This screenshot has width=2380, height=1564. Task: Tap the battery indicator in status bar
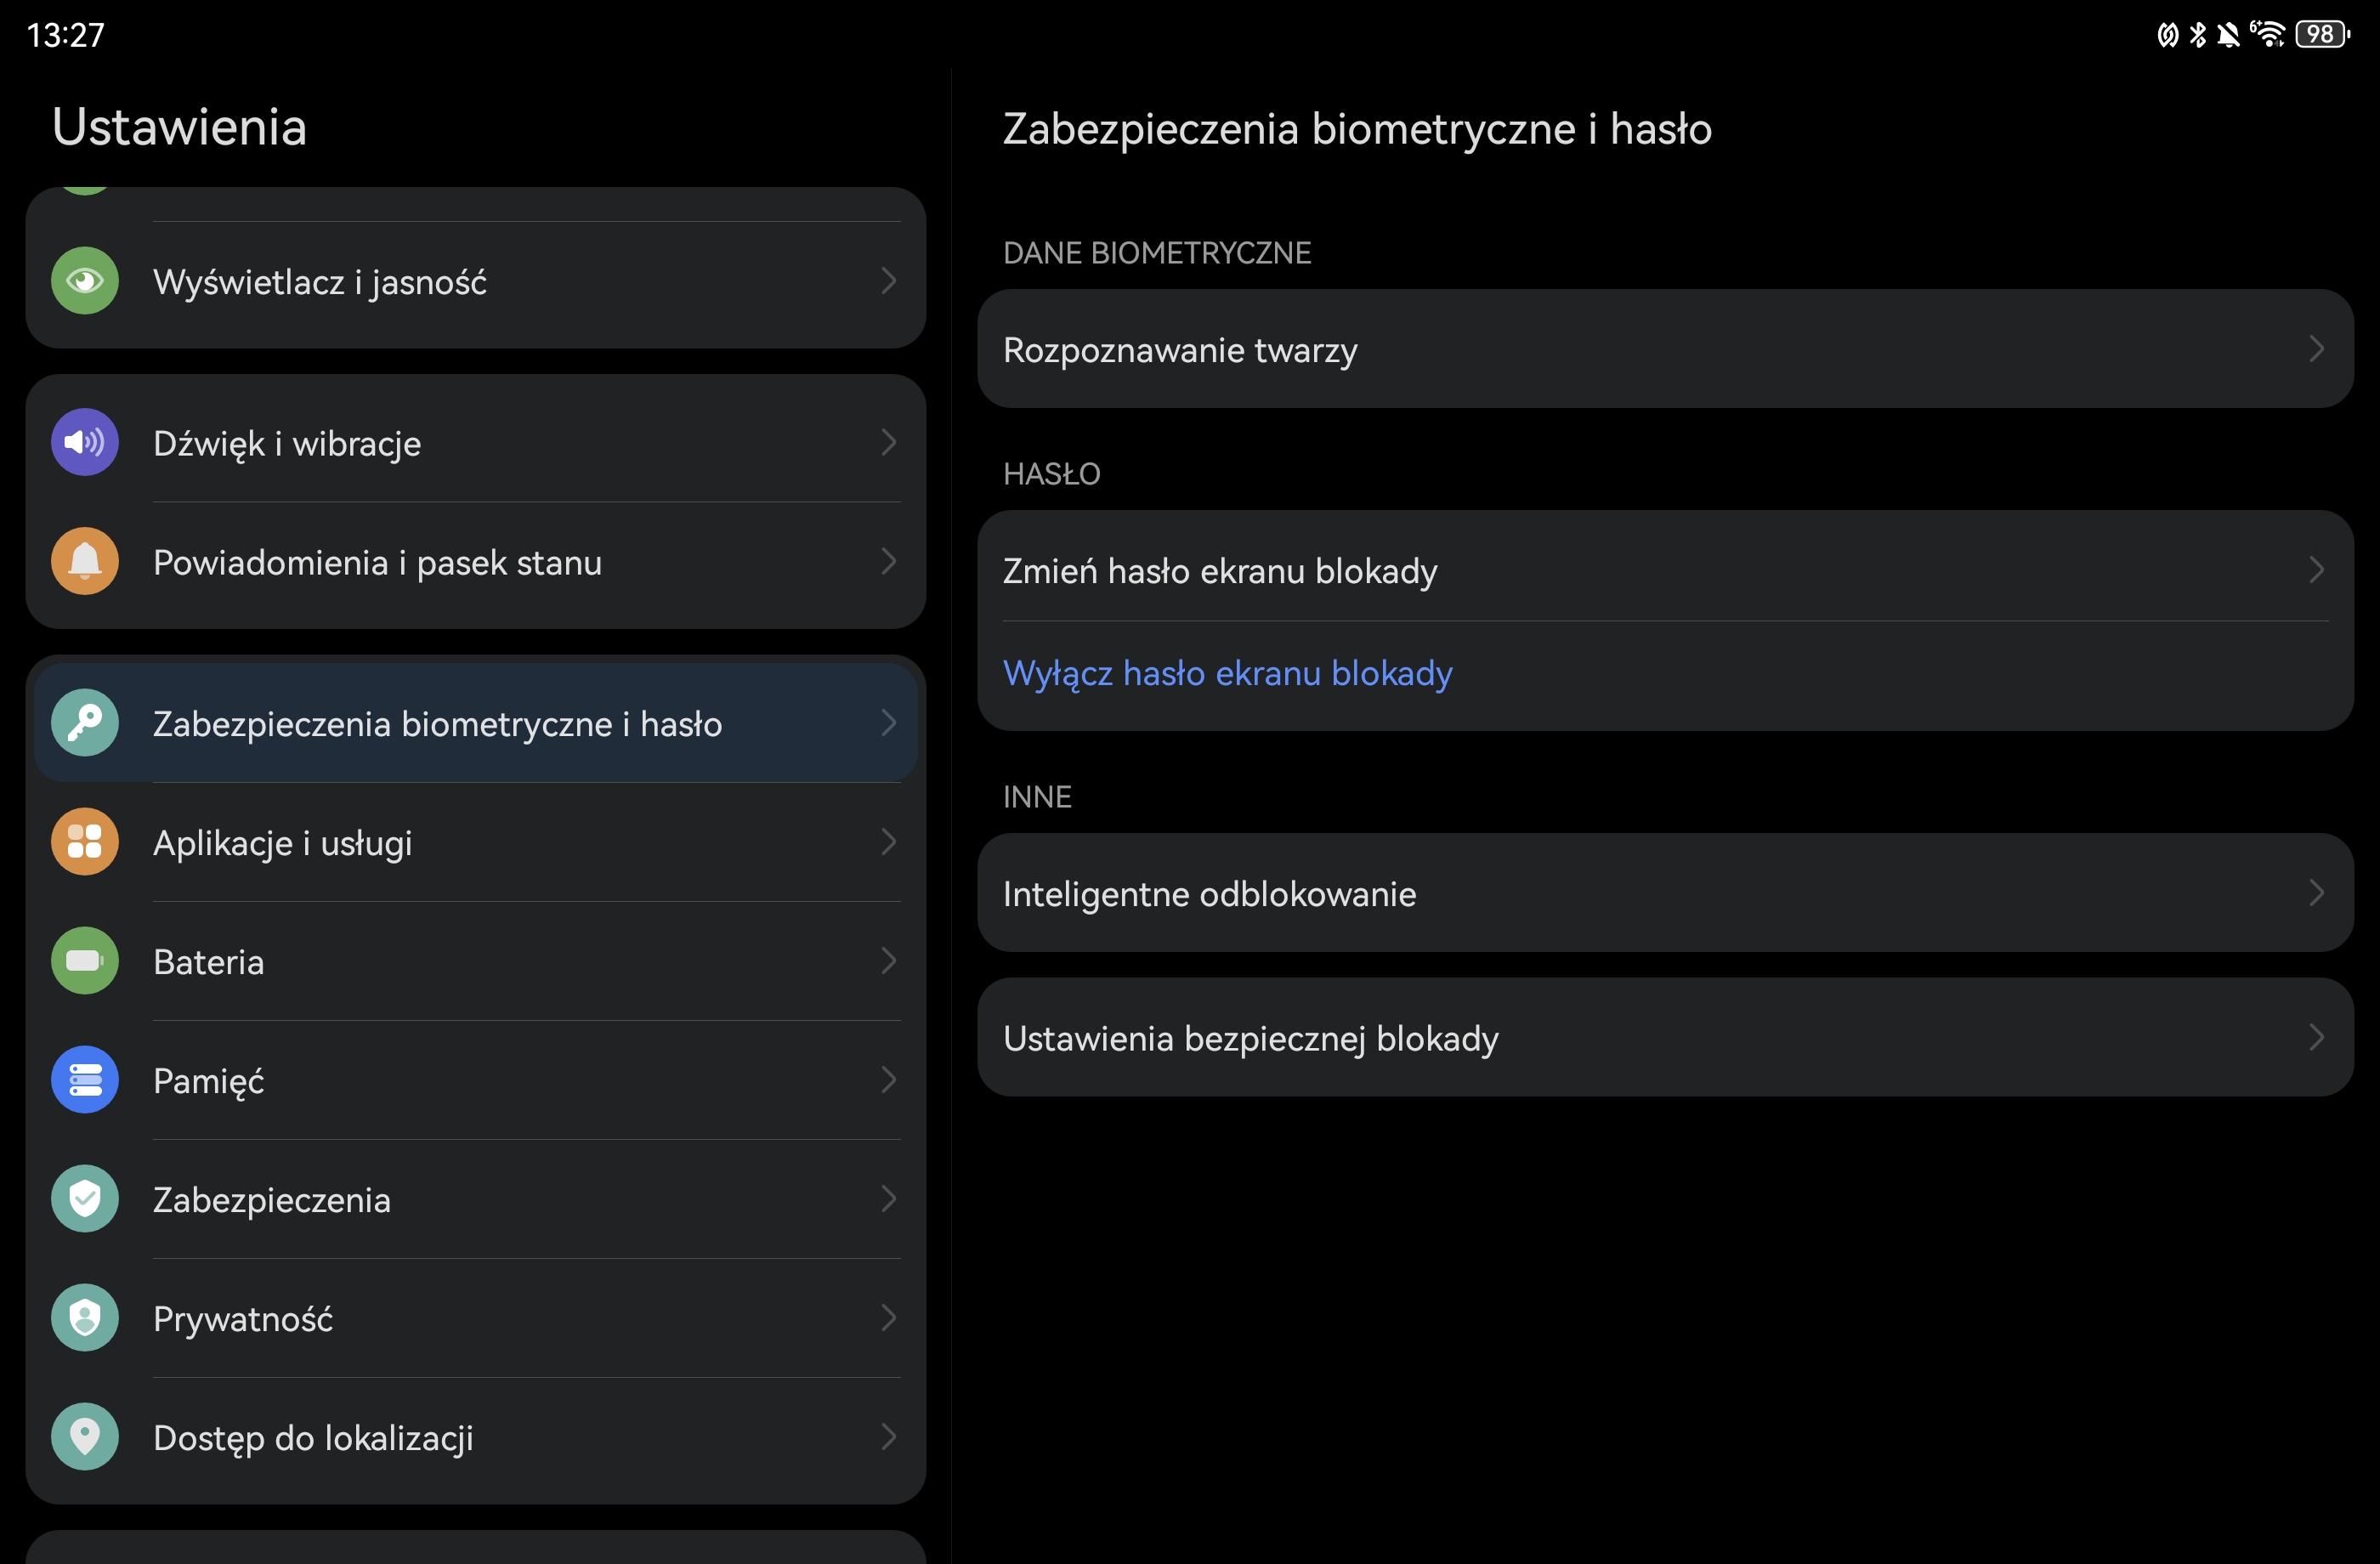point(2322,35)
